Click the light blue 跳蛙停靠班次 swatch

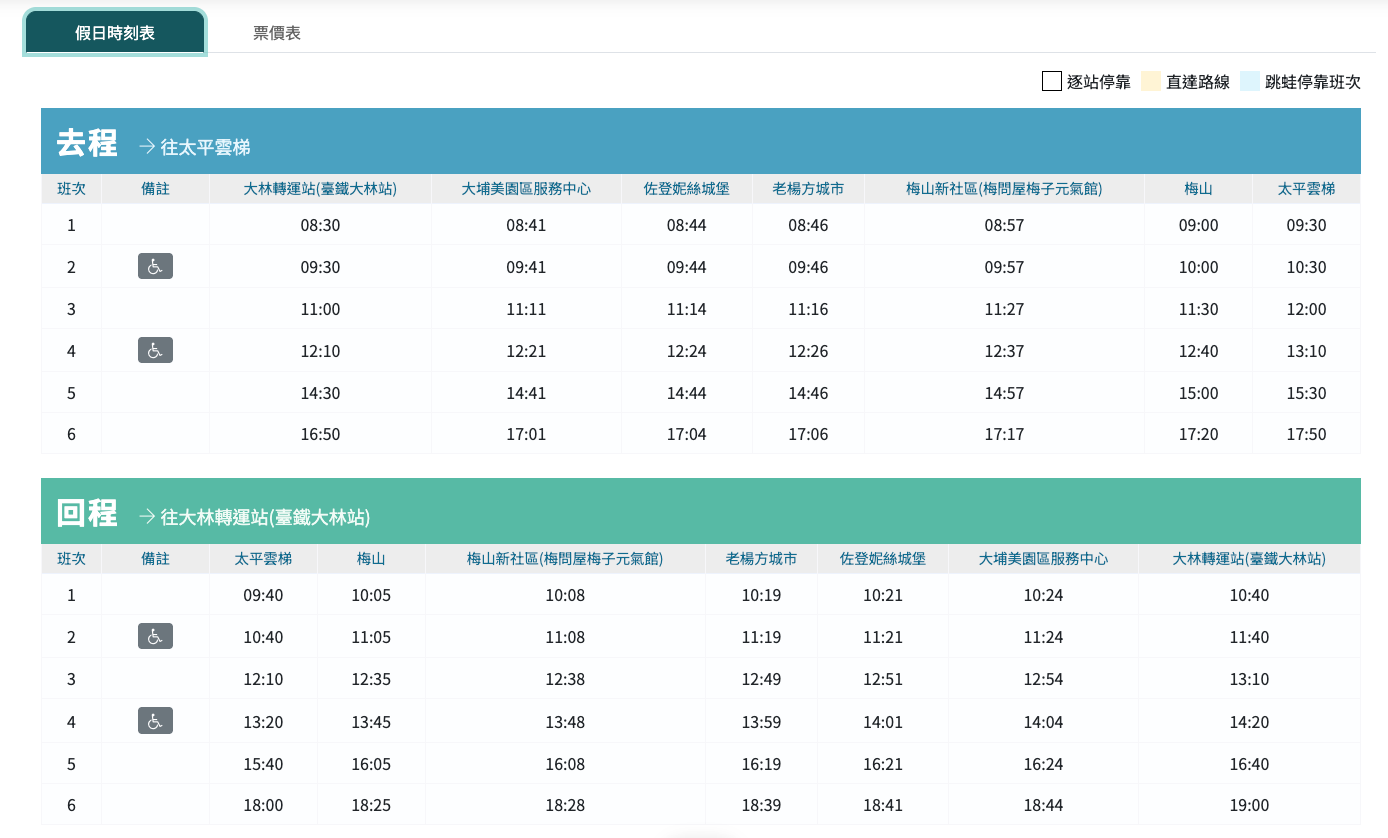tap(1249, 82)
